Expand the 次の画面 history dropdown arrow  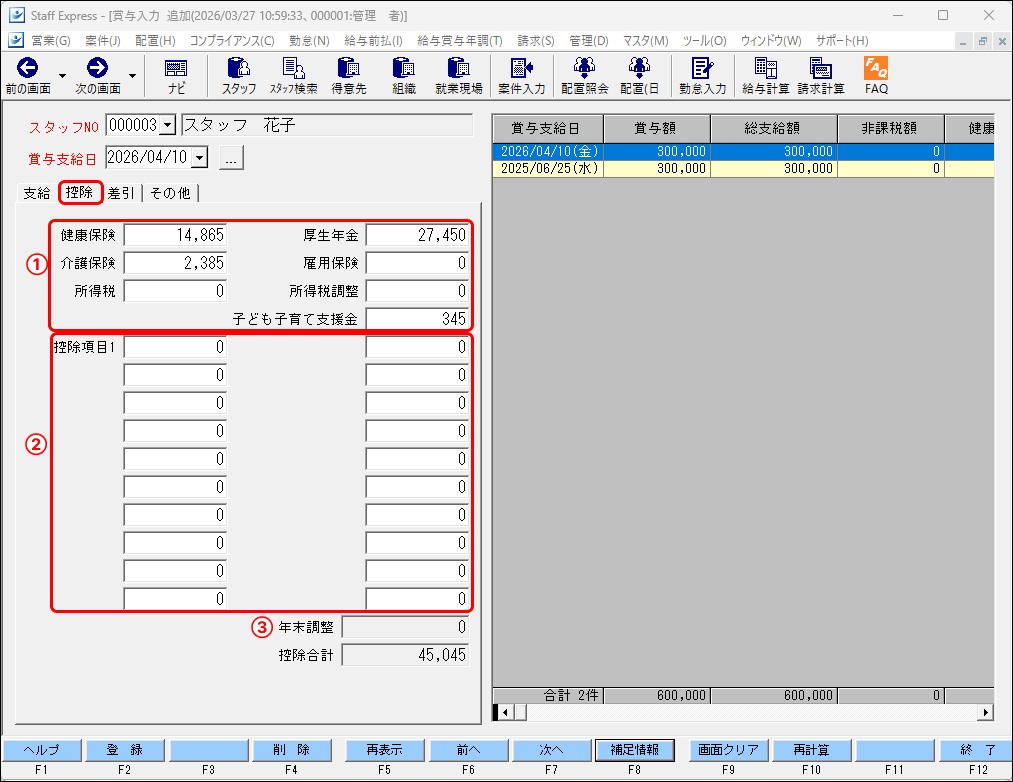click(x=132, y=76)
